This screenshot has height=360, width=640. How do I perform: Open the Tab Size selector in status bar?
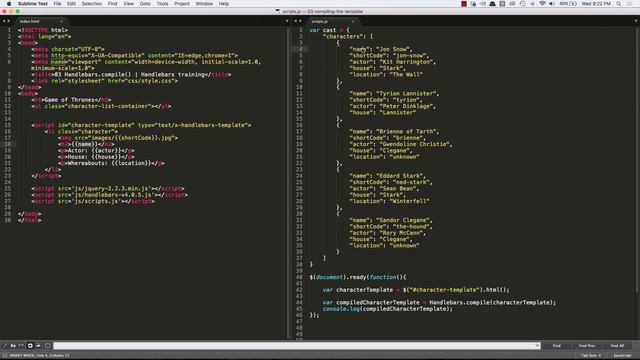[591, 356]
